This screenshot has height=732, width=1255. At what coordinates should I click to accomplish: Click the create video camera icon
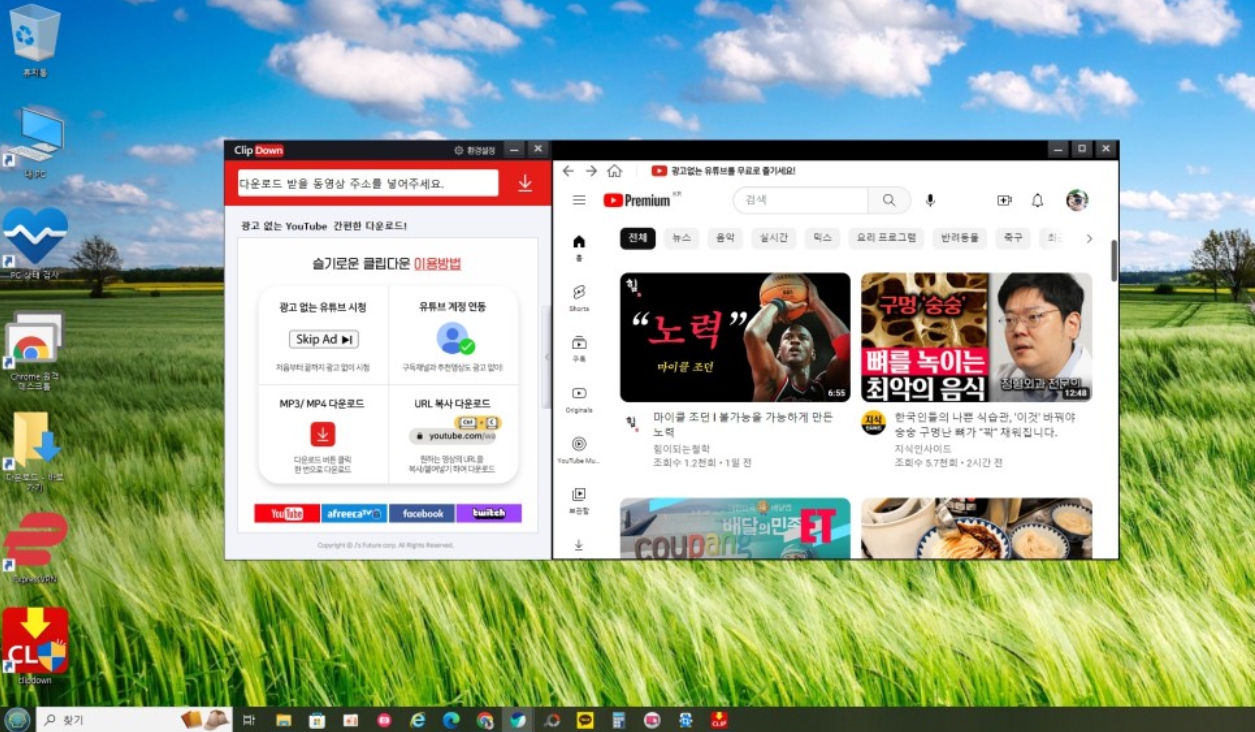(1004, 200)
